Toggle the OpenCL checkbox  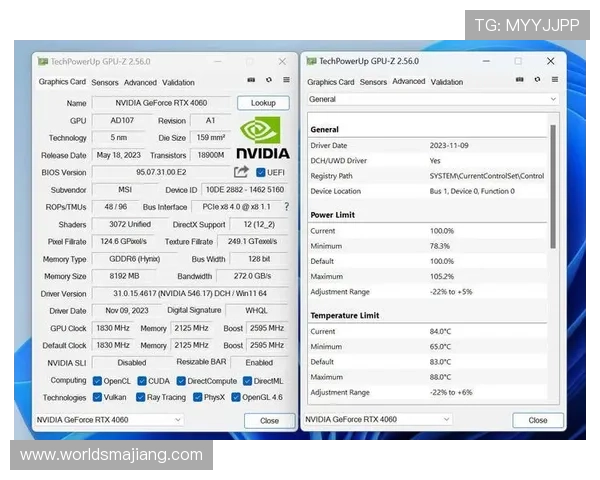click(97, 381)
